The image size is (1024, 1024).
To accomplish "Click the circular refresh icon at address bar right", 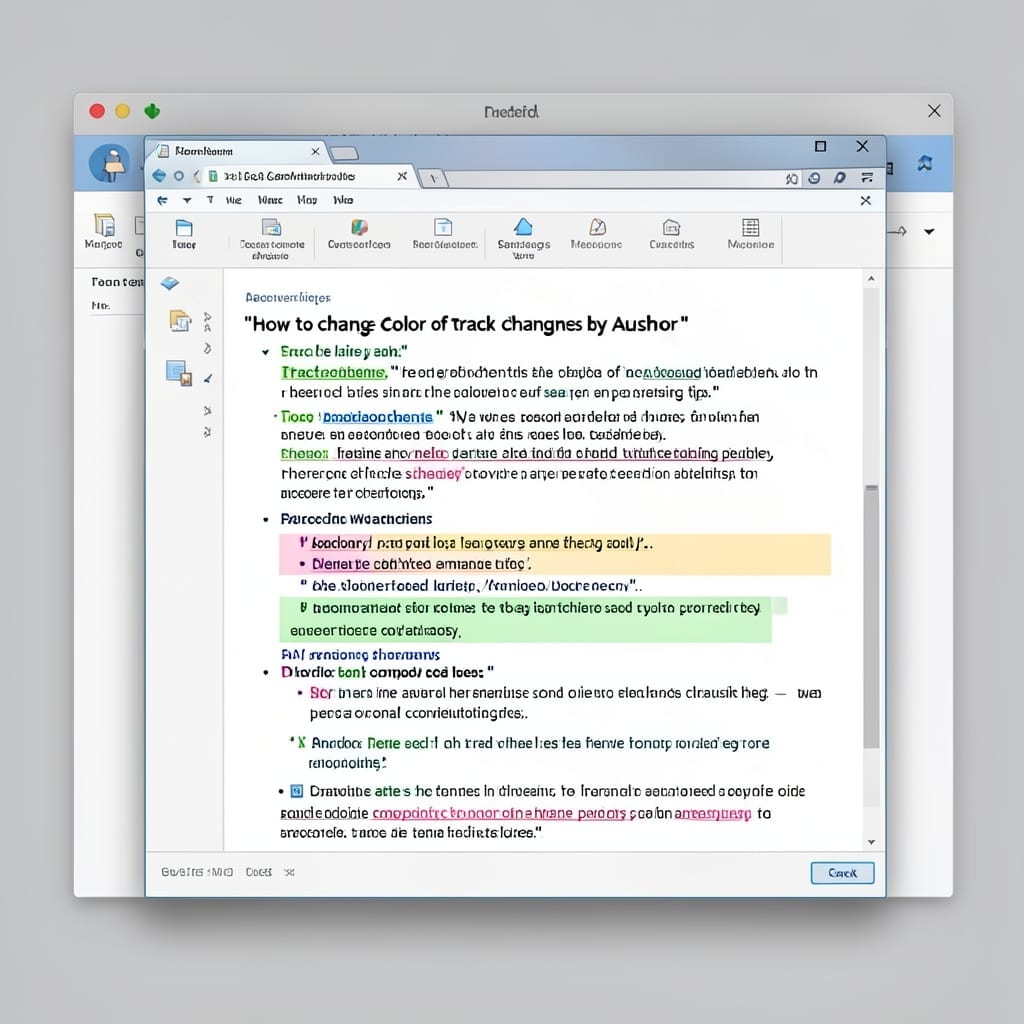I will (x=814, y=178).
